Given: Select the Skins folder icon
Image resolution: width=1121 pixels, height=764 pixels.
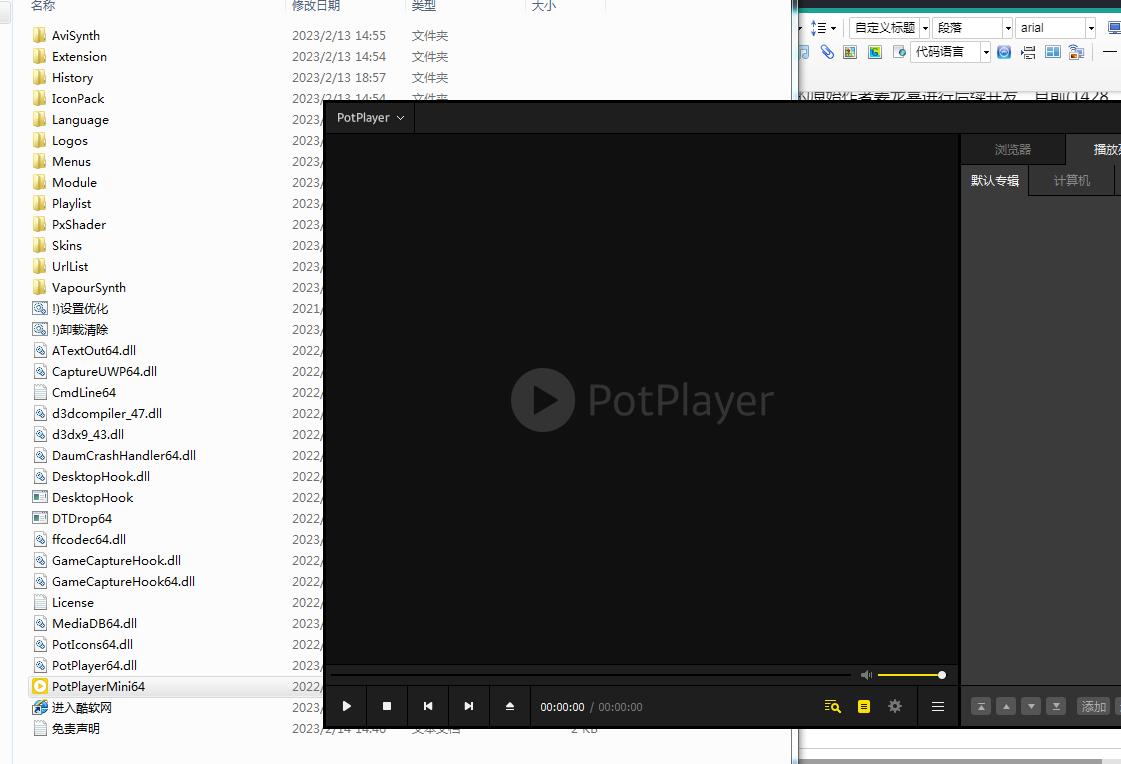Looking at the screenshot, I should click(x=40, y=245).
